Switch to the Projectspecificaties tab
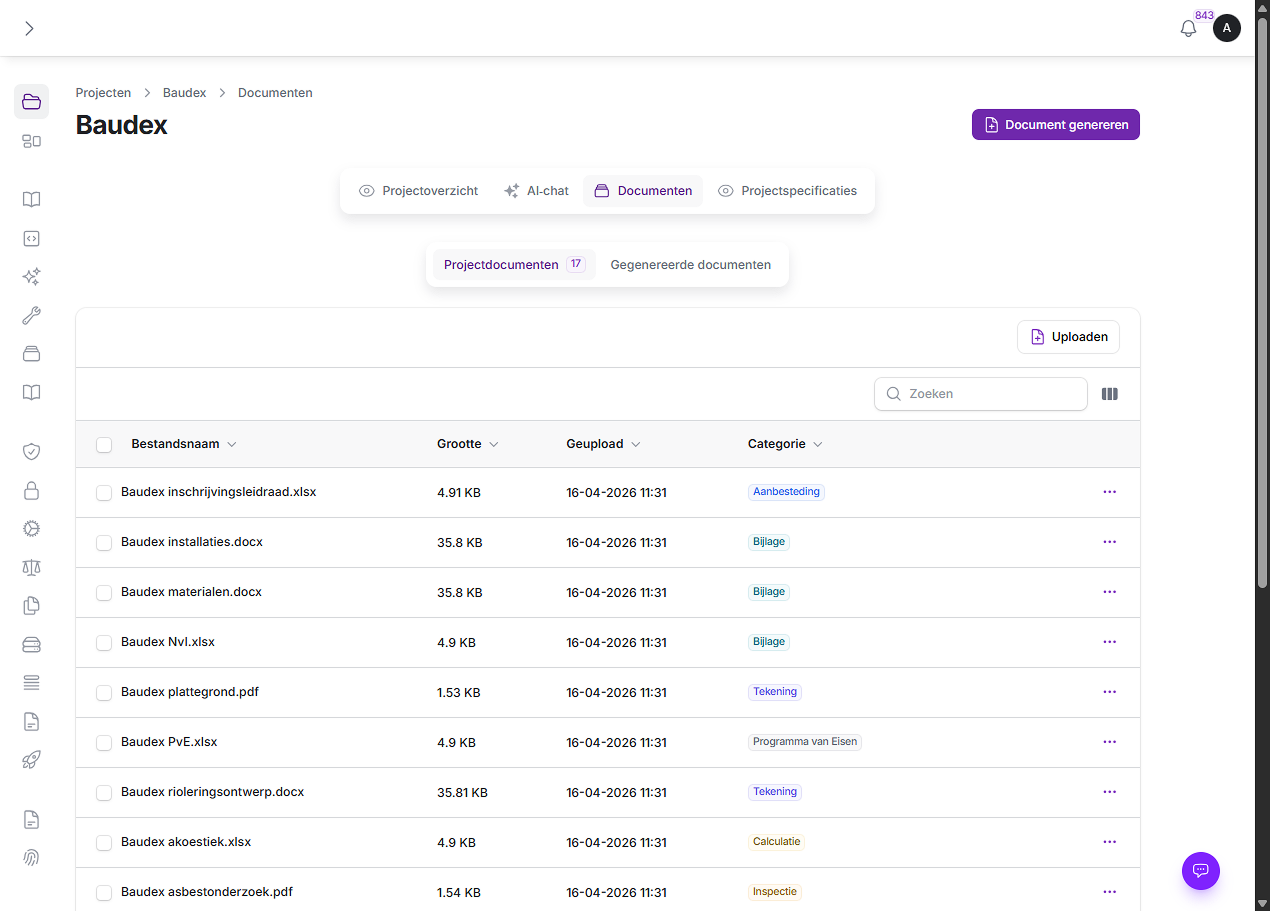Screen dimensions: 1270x911 [788, 191]
